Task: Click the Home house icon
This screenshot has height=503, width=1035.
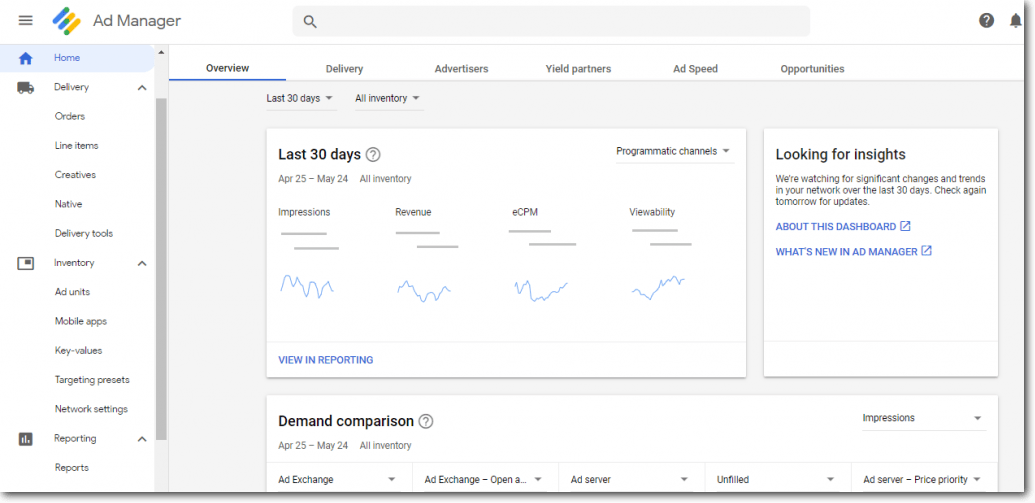Action: click(26, 58)
